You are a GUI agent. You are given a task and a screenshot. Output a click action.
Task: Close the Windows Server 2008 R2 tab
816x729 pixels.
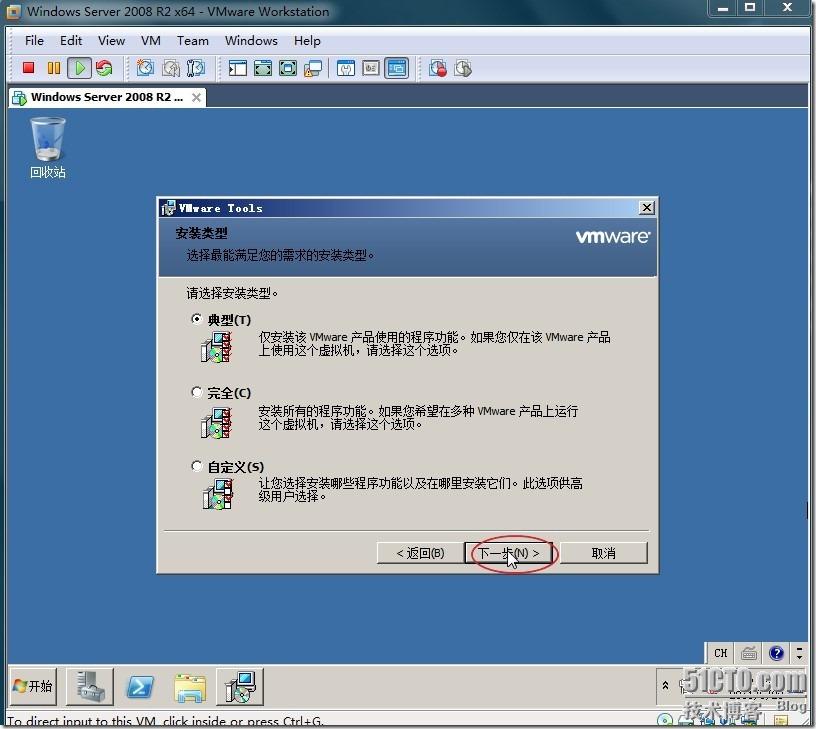point(196,97)
